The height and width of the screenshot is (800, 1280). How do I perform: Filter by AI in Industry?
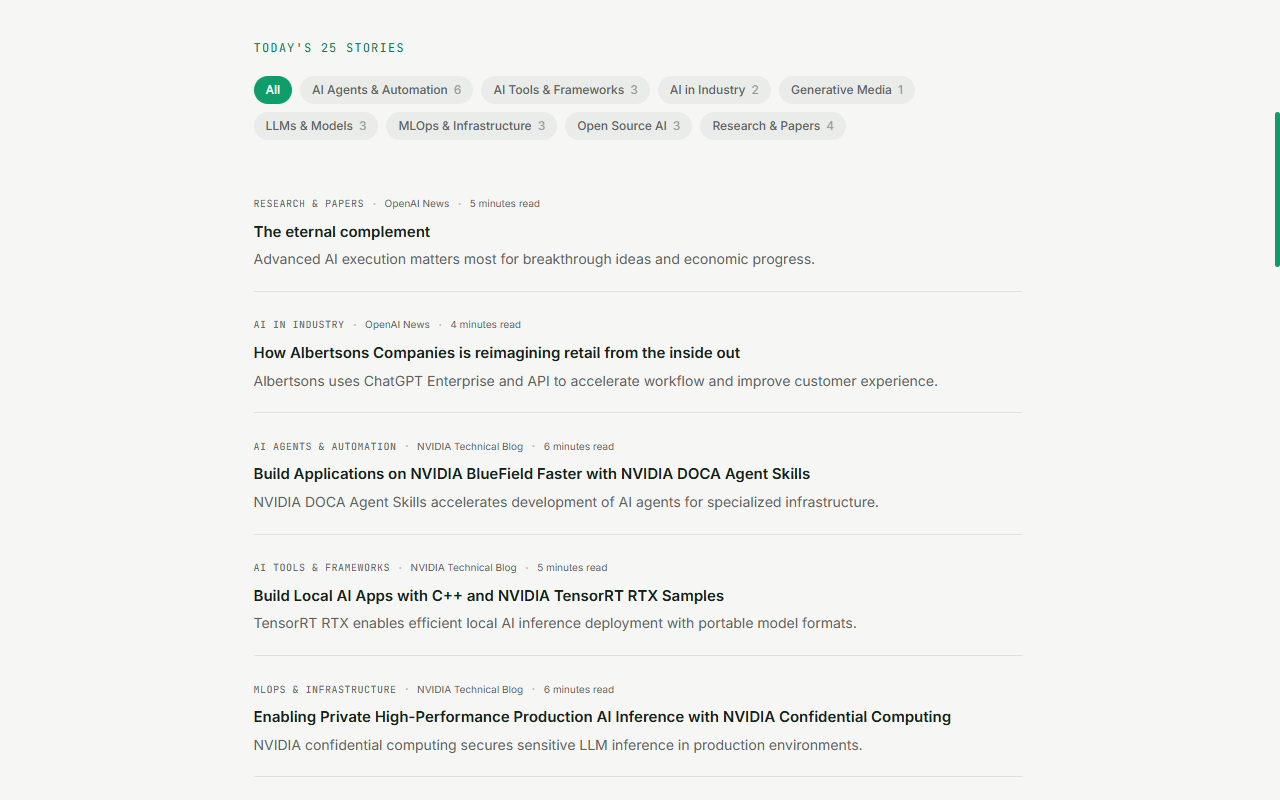714,90
